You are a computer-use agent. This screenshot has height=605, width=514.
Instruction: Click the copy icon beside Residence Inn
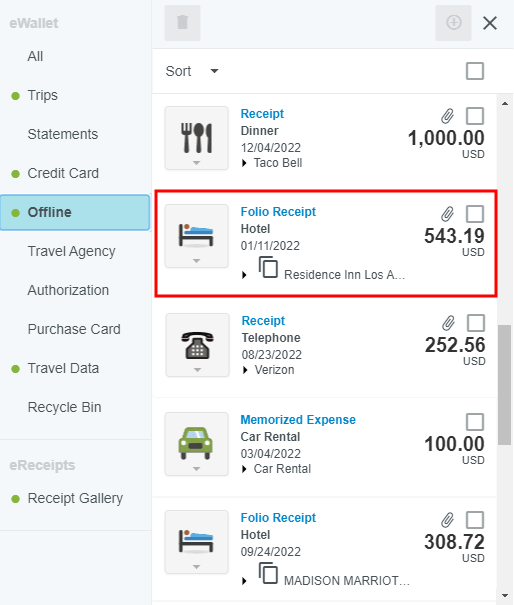click(x=268, y=267)
